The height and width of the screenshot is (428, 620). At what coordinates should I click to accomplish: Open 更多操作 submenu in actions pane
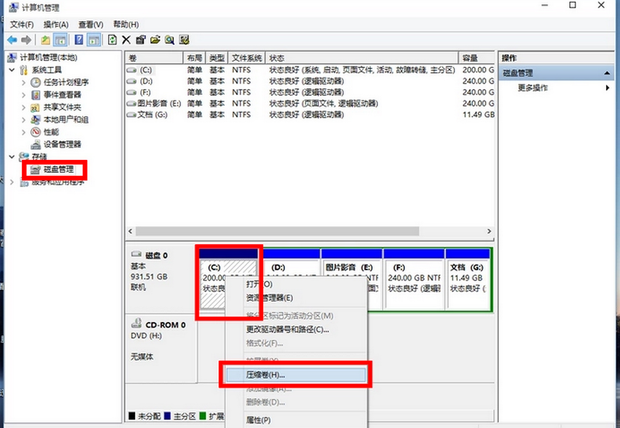click(556, 88)
